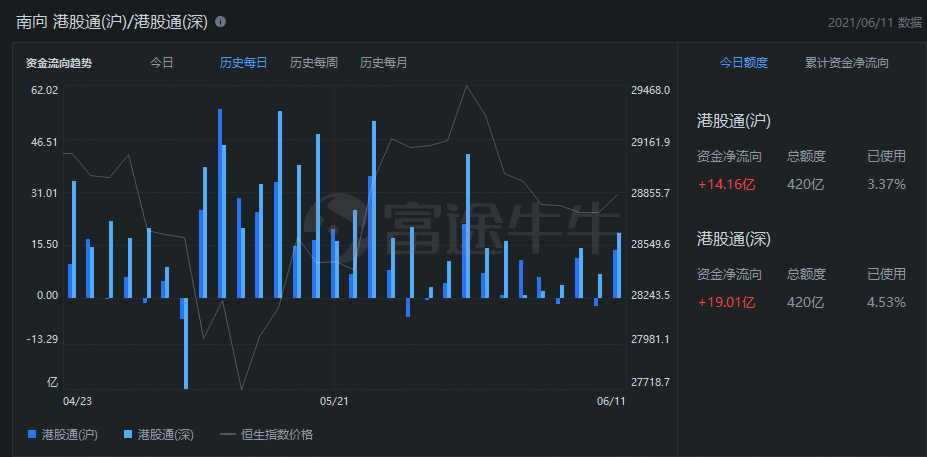Screen dimensions: 927x457
Task: Switch to the 累计资金净流向 tab
Action: click(846, 63)
